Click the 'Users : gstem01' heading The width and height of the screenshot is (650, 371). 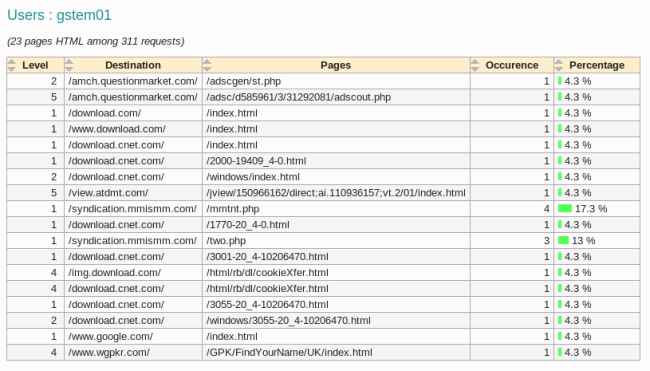click(59, 15)
